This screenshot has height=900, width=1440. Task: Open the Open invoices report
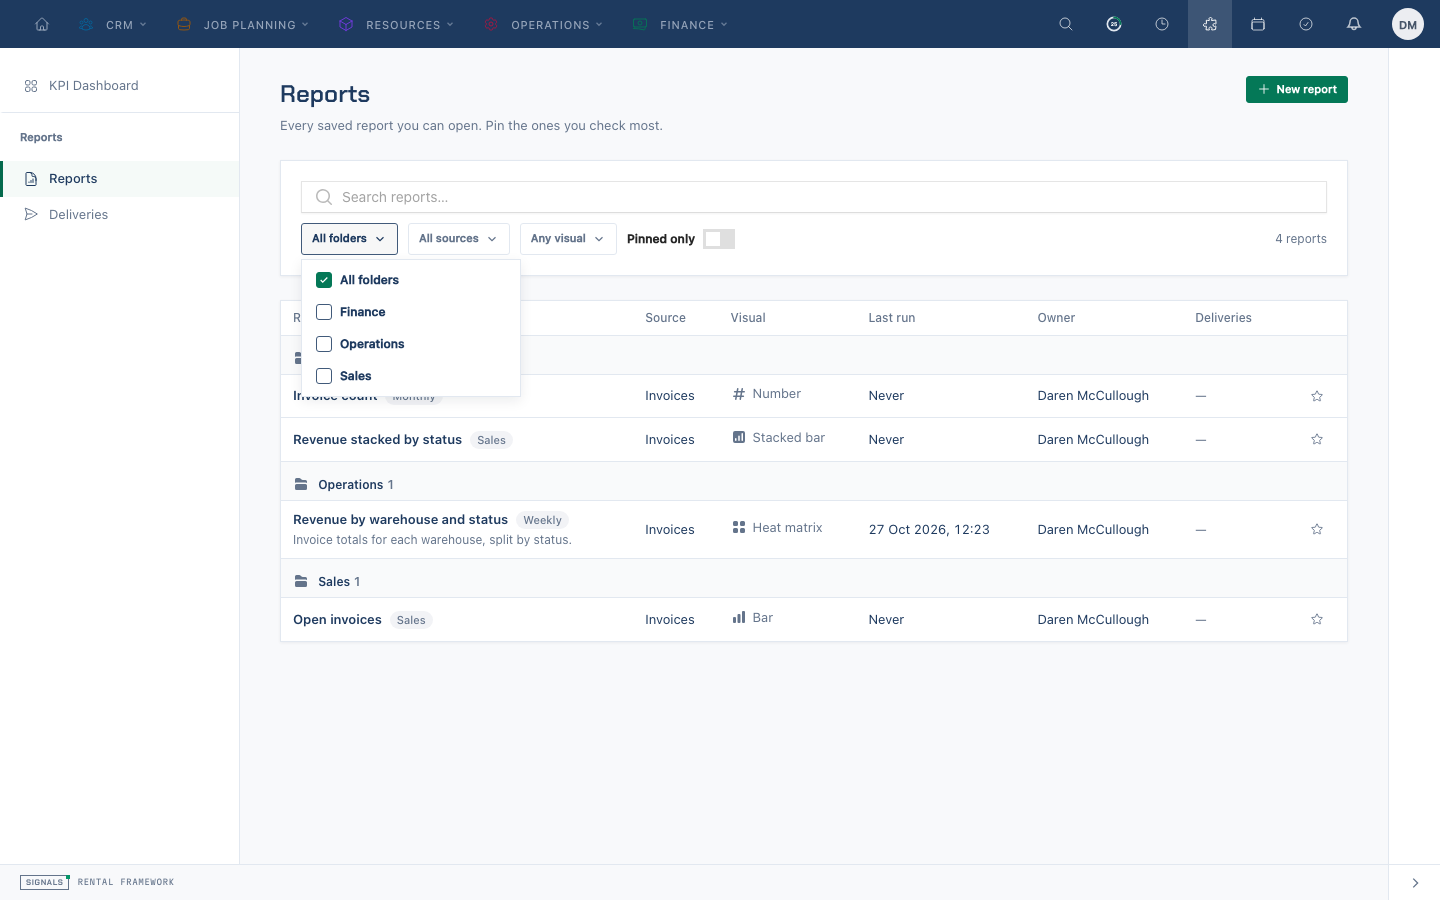tap(337, 619)
